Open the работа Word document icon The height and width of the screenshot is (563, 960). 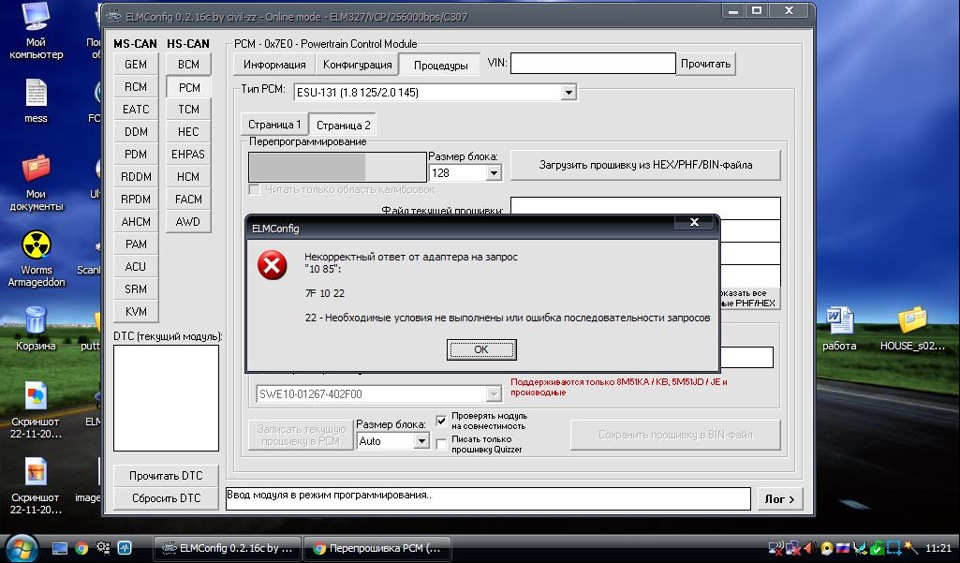(x=839, y=328)
